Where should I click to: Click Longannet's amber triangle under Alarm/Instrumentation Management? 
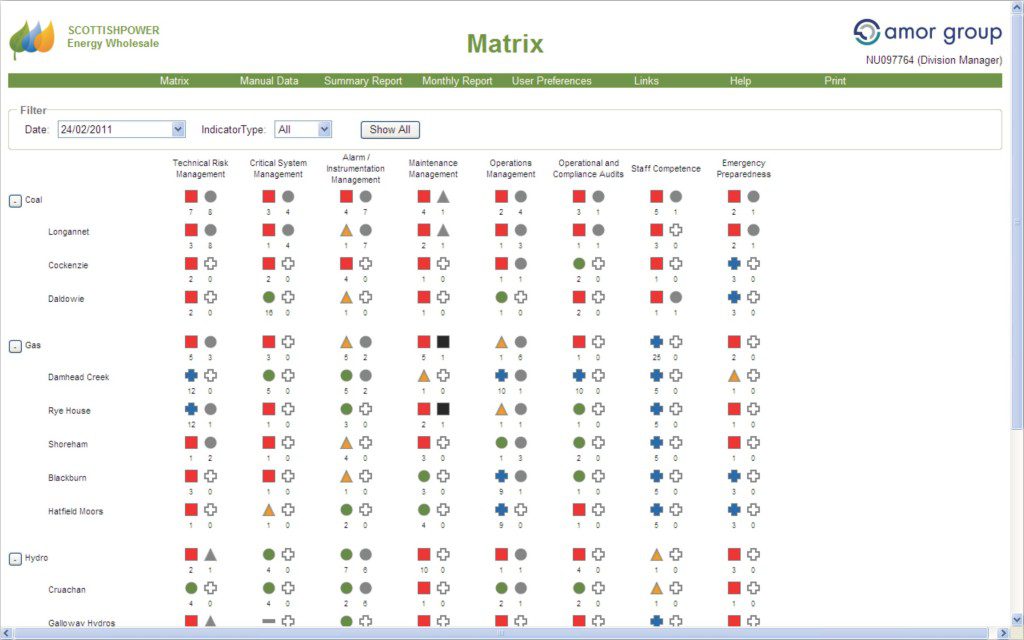pos(345,228)
